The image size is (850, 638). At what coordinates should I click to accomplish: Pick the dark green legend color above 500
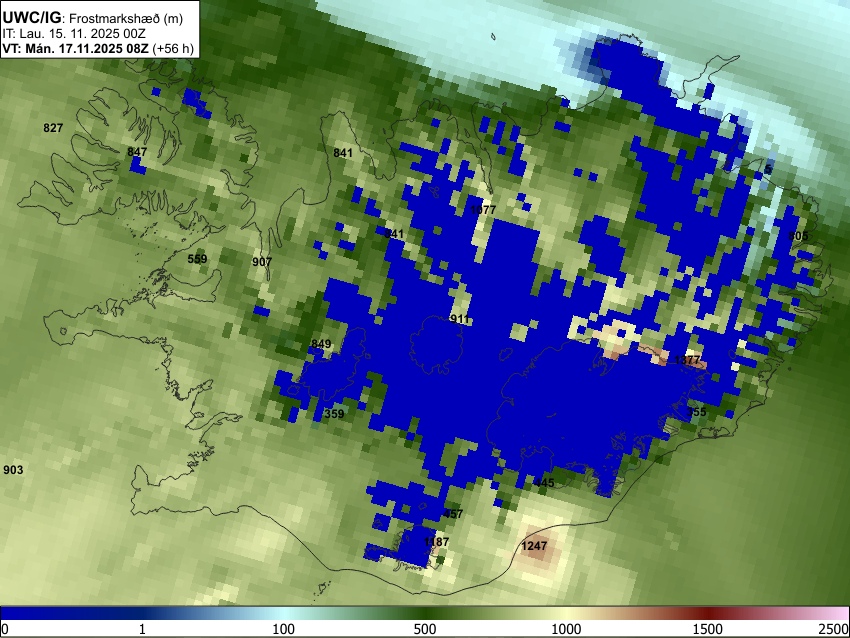pyautogui.click(x=424, y=613)
